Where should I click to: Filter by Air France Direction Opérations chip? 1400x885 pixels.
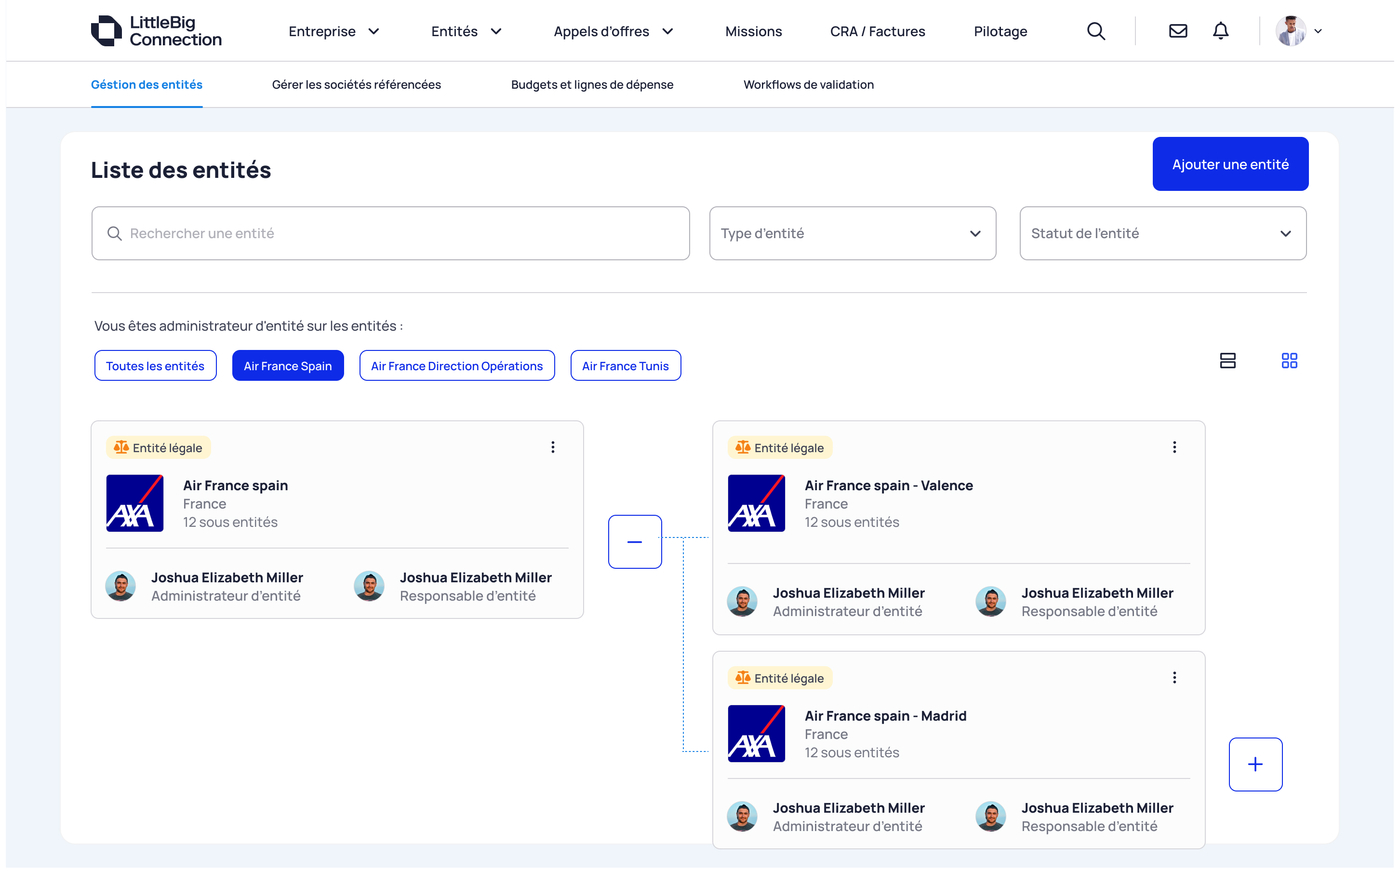(x=457, y=366)
